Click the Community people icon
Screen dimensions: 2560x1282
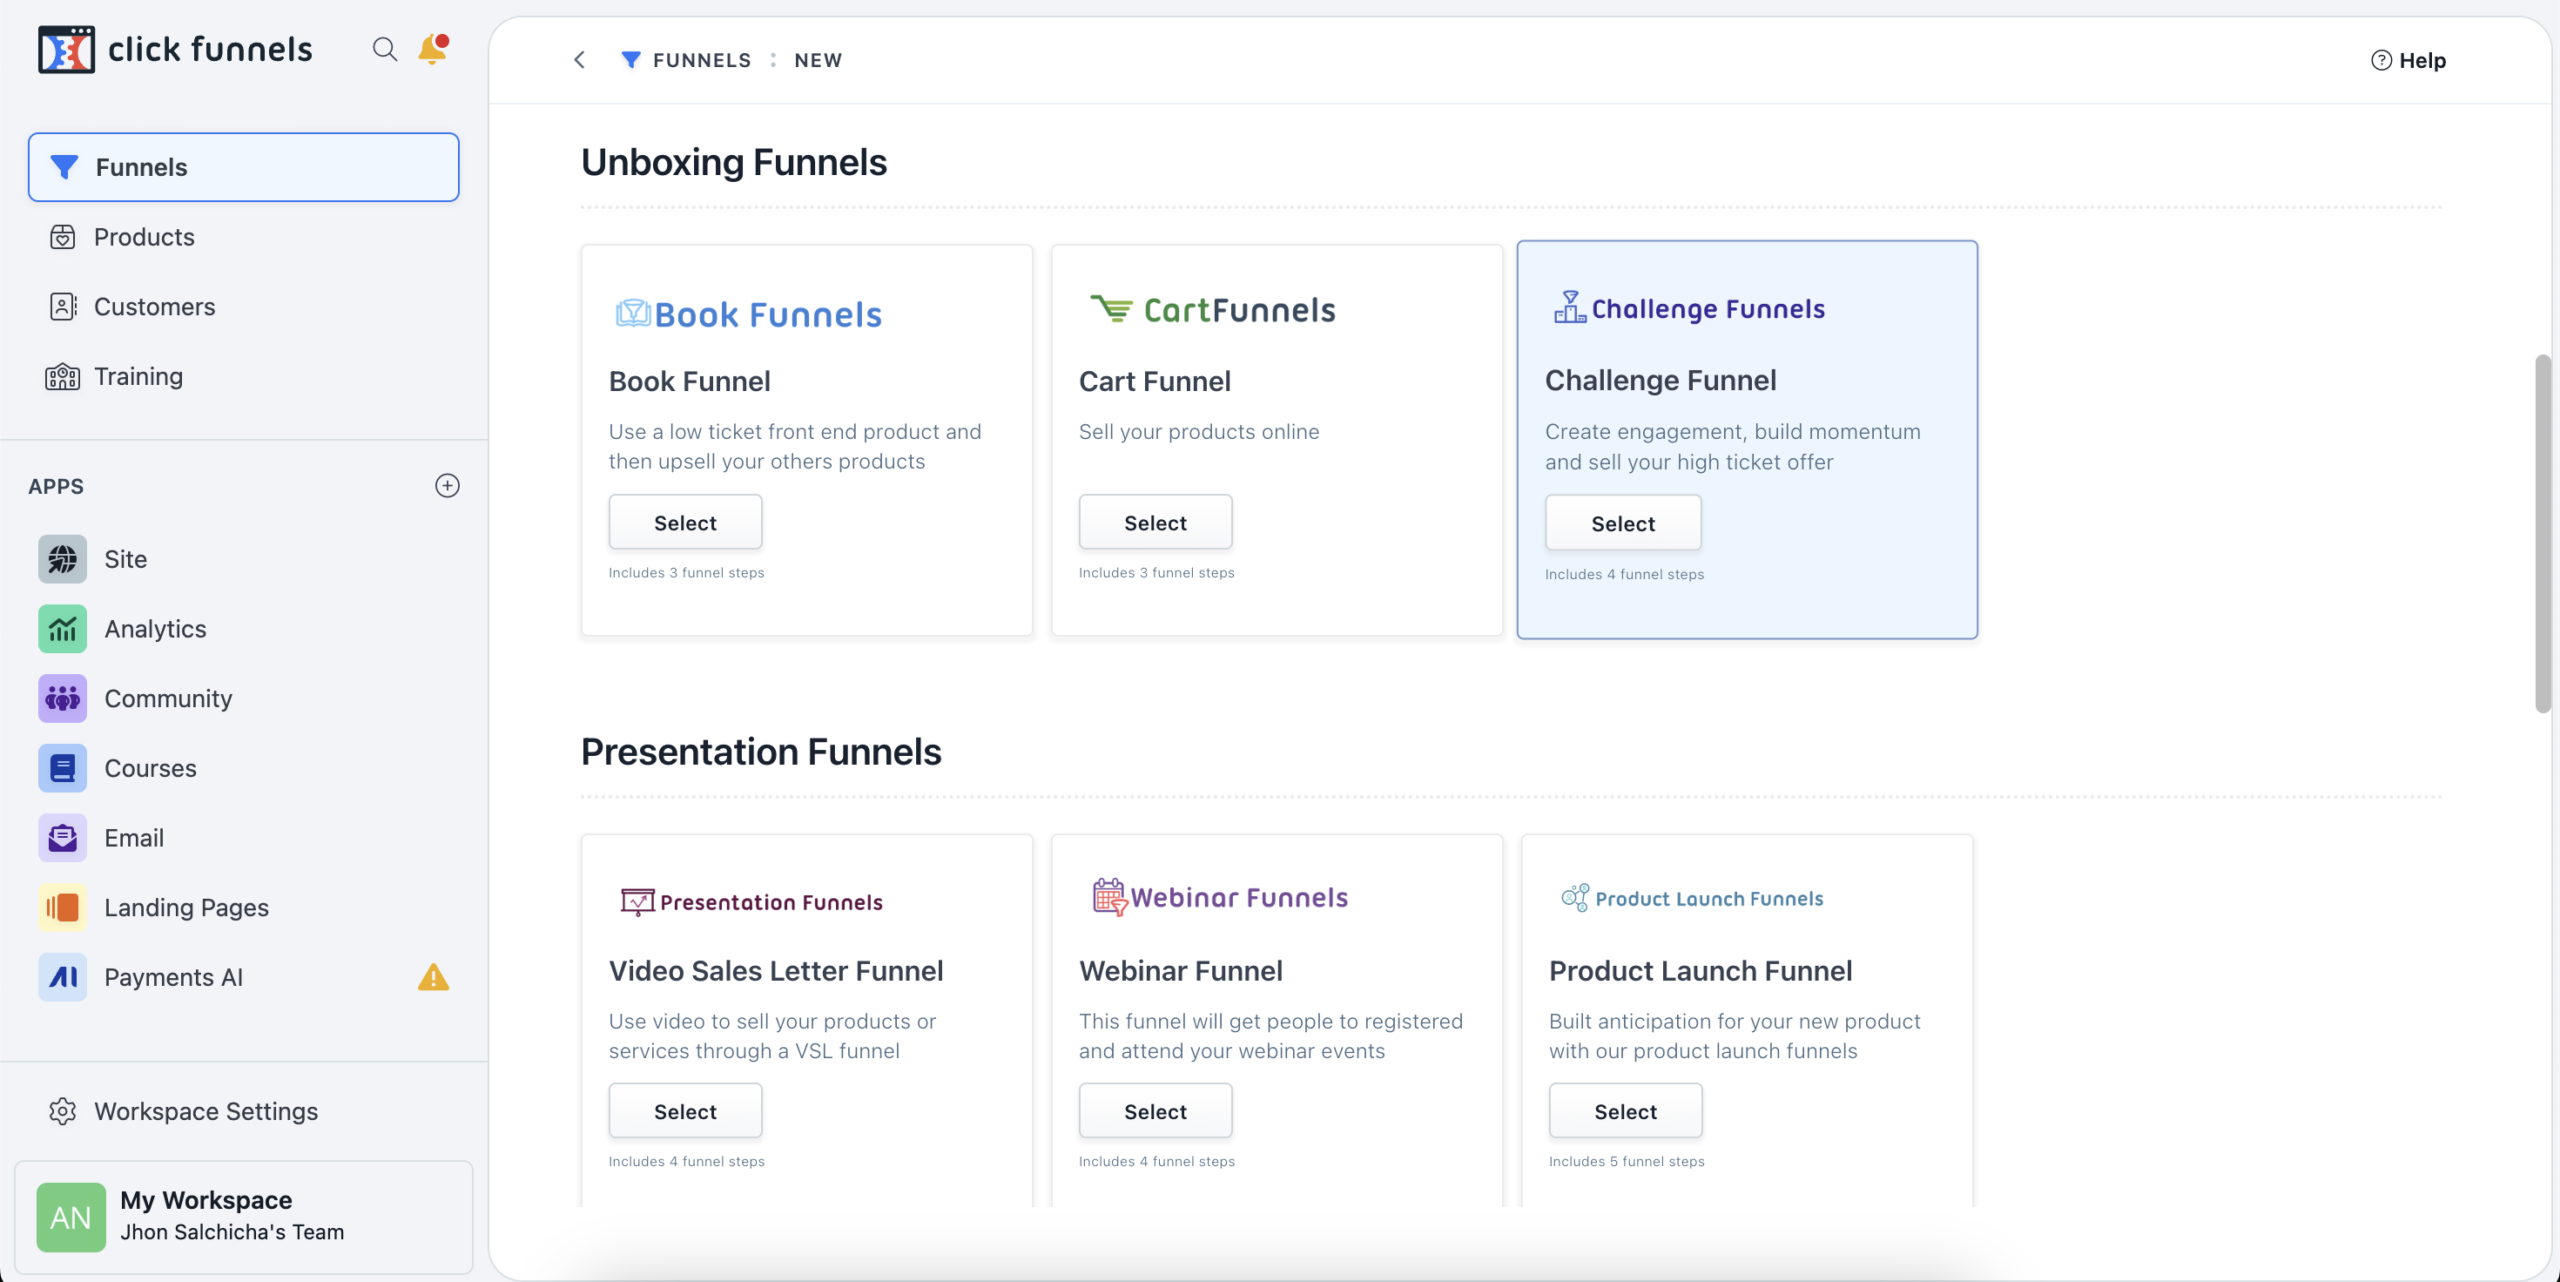tap(62, 698)
